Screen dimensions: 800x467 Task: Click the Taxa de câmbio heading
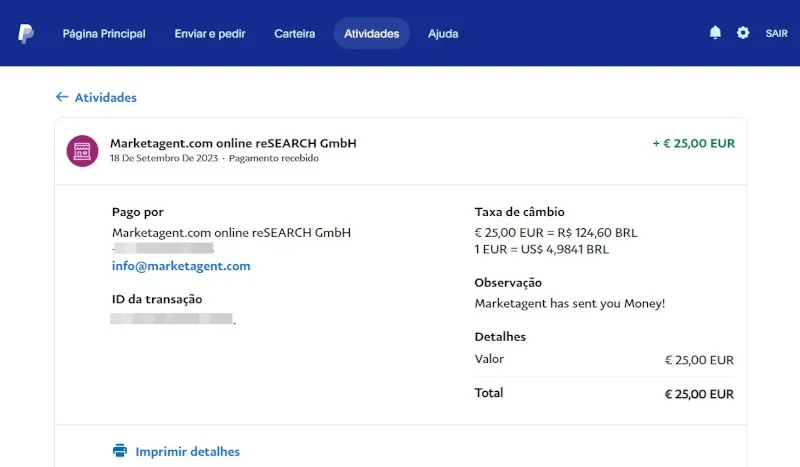pyautogui.click(x=519, y=212)
